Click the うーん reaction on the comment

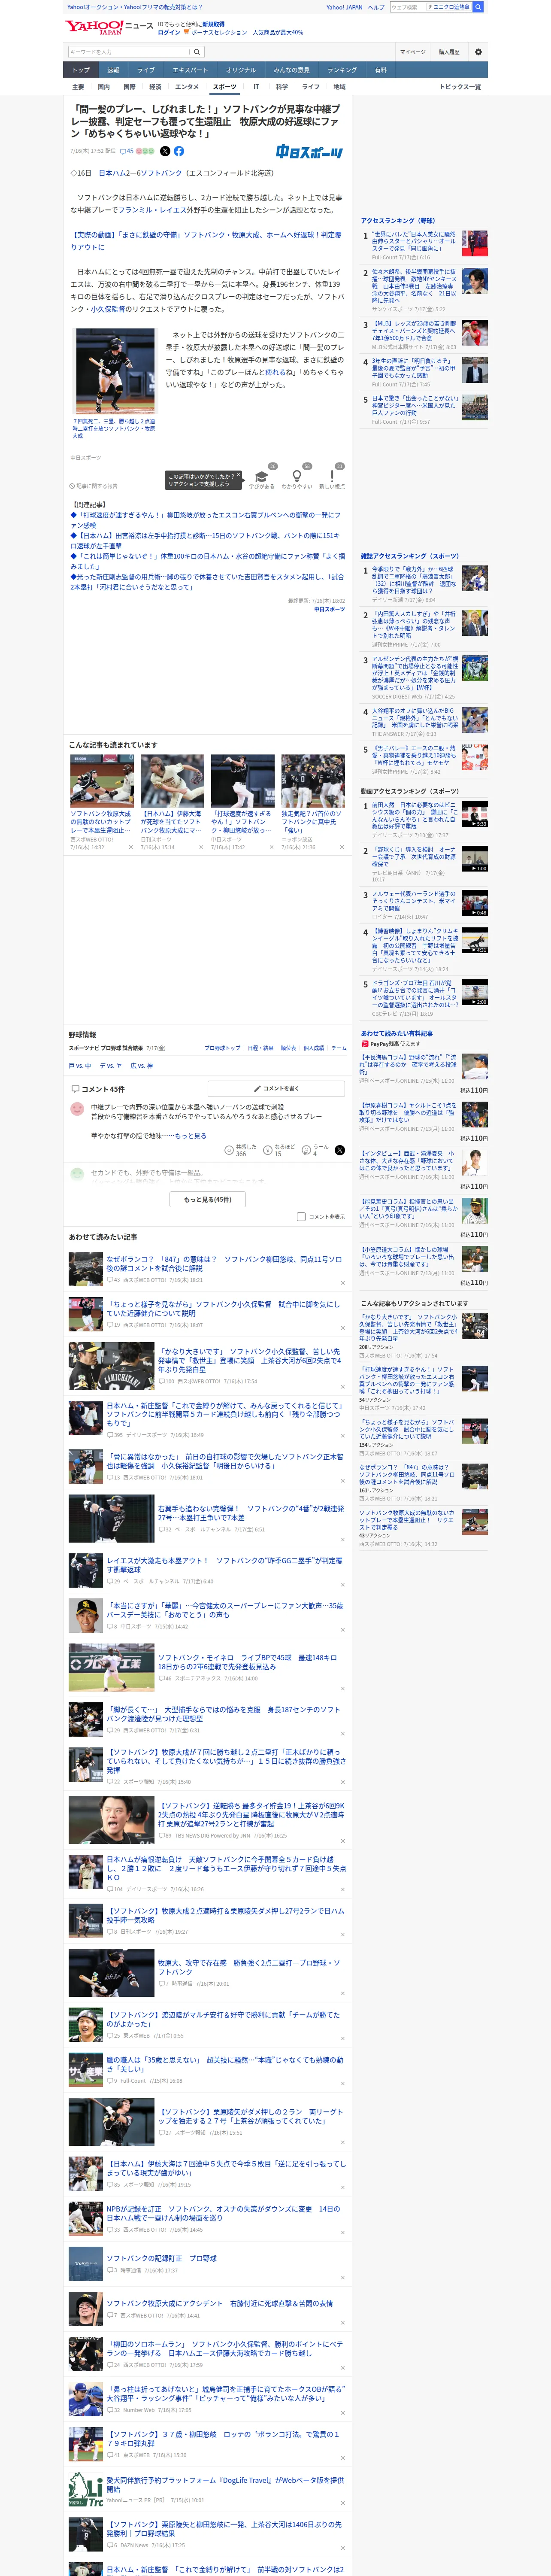(x=315, y=1150)
